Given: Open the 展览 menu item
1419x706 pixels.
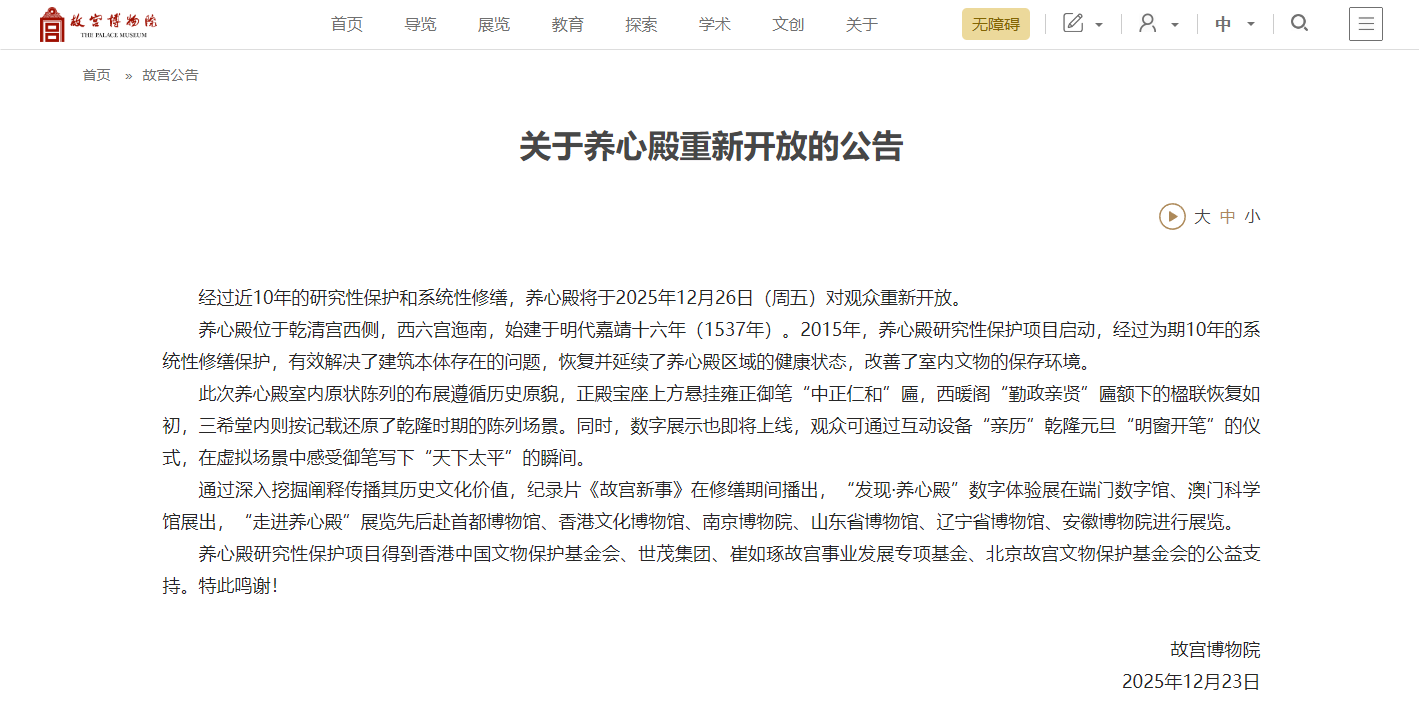Looking at the screenshot, I should tap(494, 24).
